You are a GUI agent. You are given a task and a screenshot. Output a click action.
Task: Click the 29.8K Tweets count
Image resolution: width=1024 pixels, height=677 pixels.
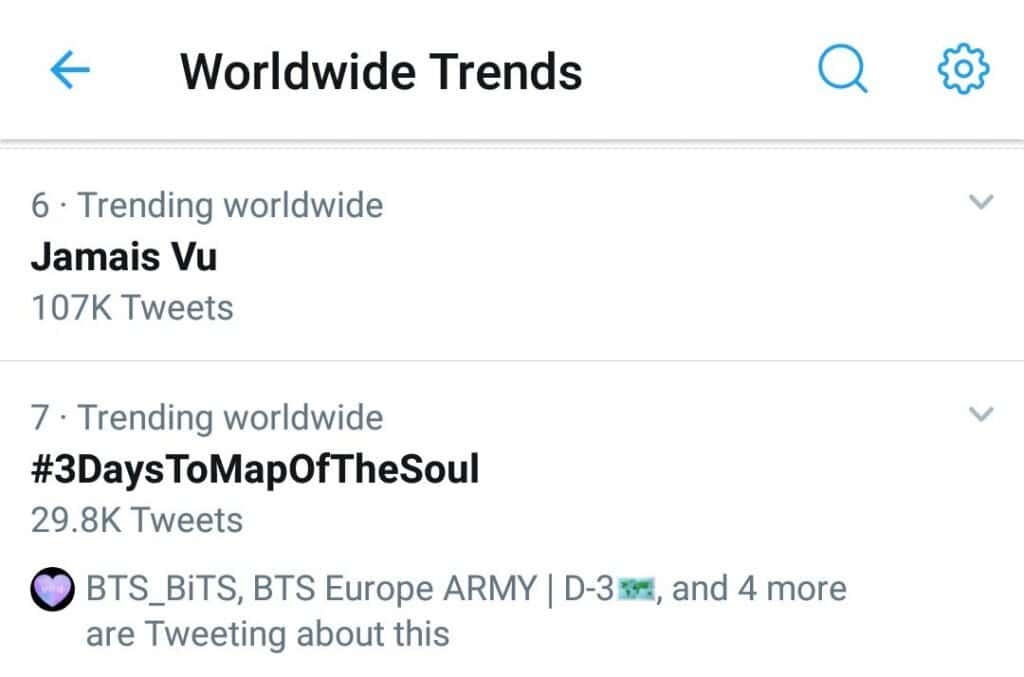pyautogui.click(x=137, y=520)
